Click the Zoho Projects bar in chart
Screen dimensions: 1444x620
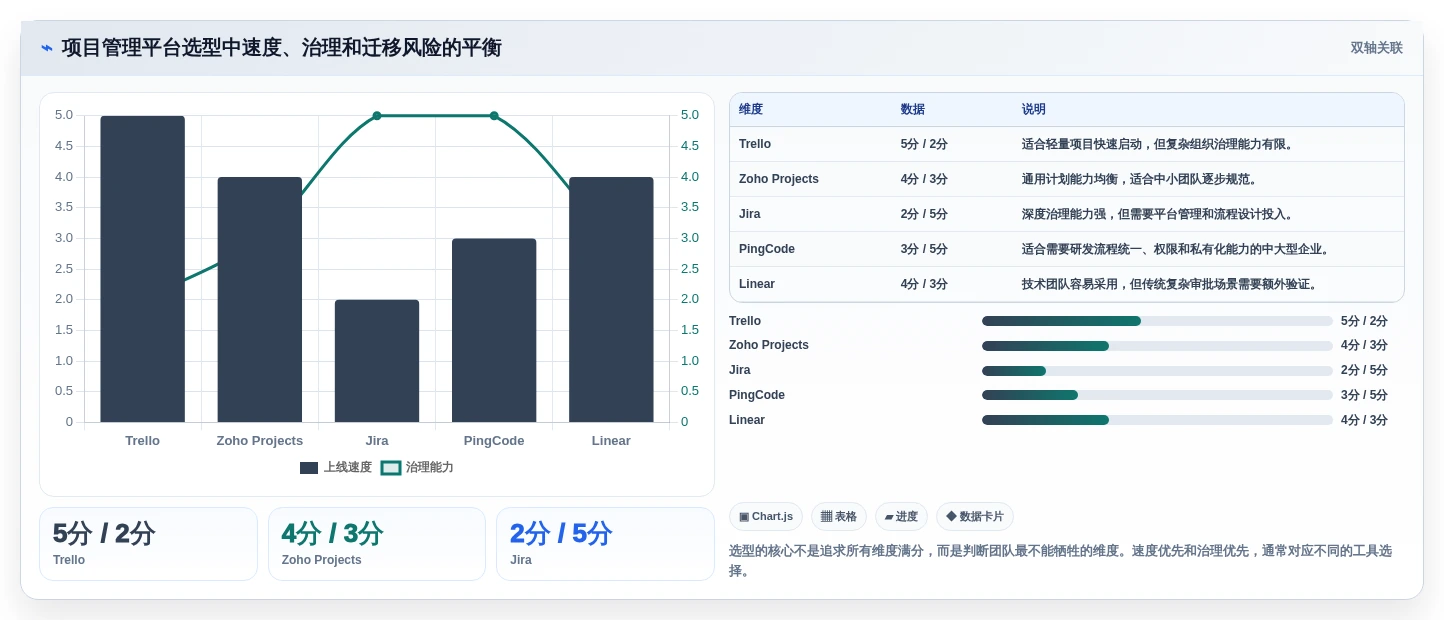pyautogui.click(x=260, y=300)
